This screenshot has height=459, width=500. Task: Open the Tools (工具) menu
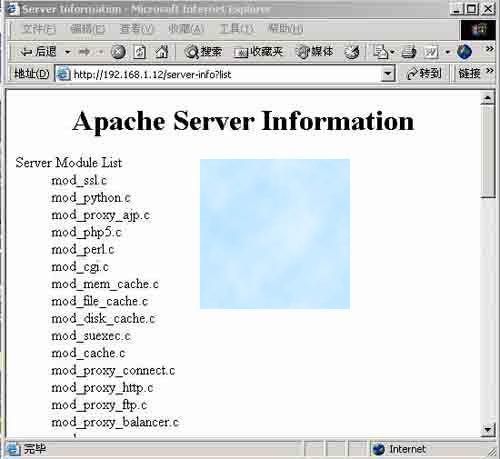click(x=236, y=29)
